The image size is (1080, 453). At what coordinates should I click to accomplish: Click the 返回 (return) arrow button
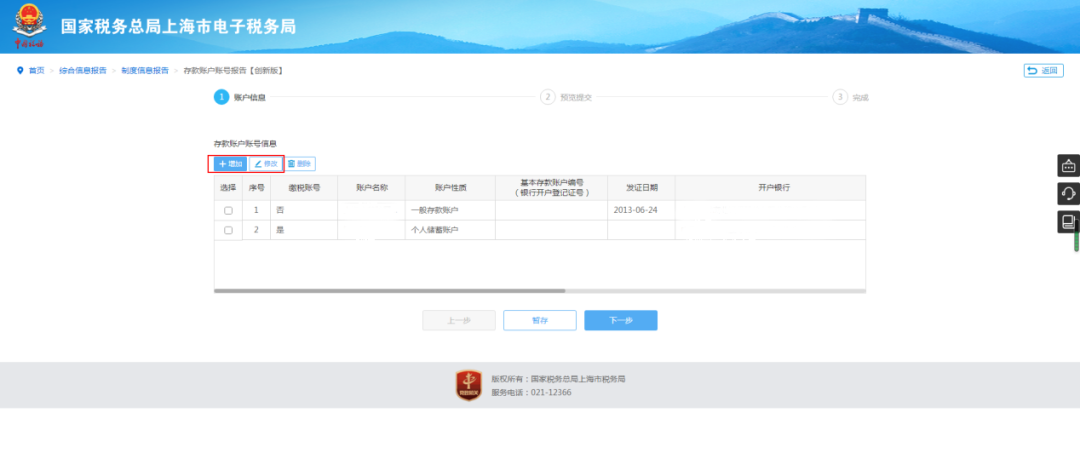click(x=1043, y=70)
